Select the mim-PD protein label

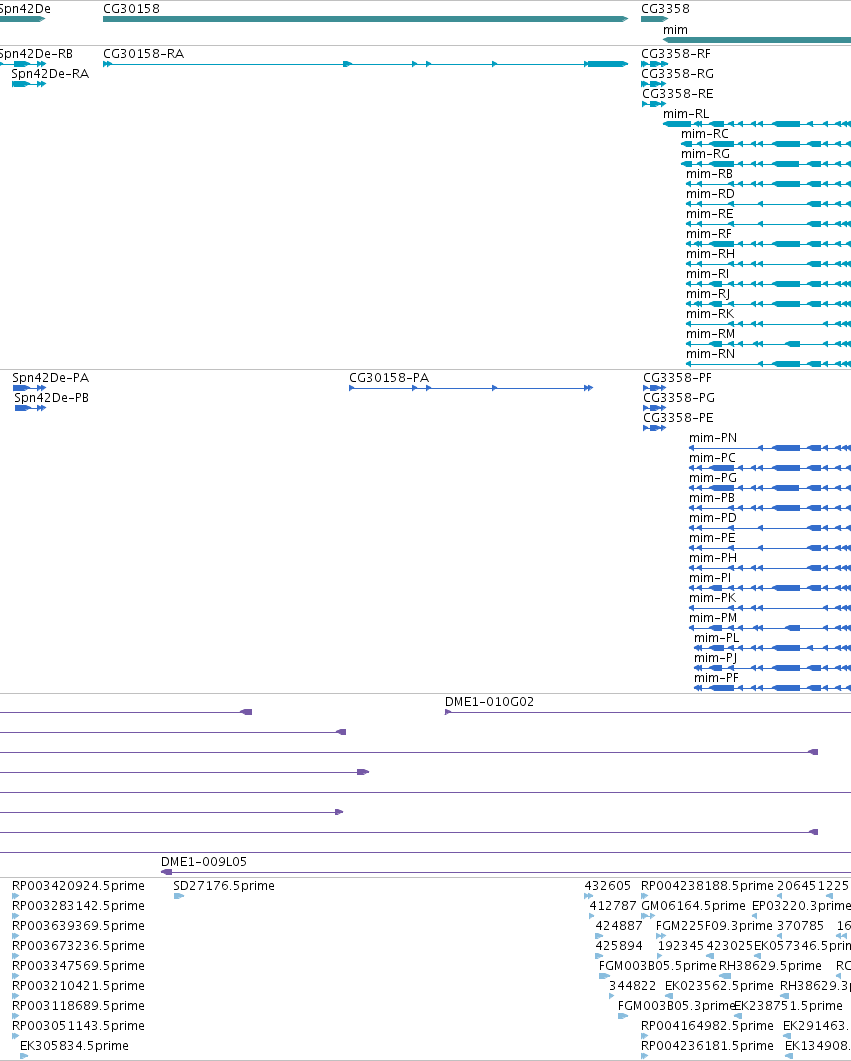tap(713, 518)
